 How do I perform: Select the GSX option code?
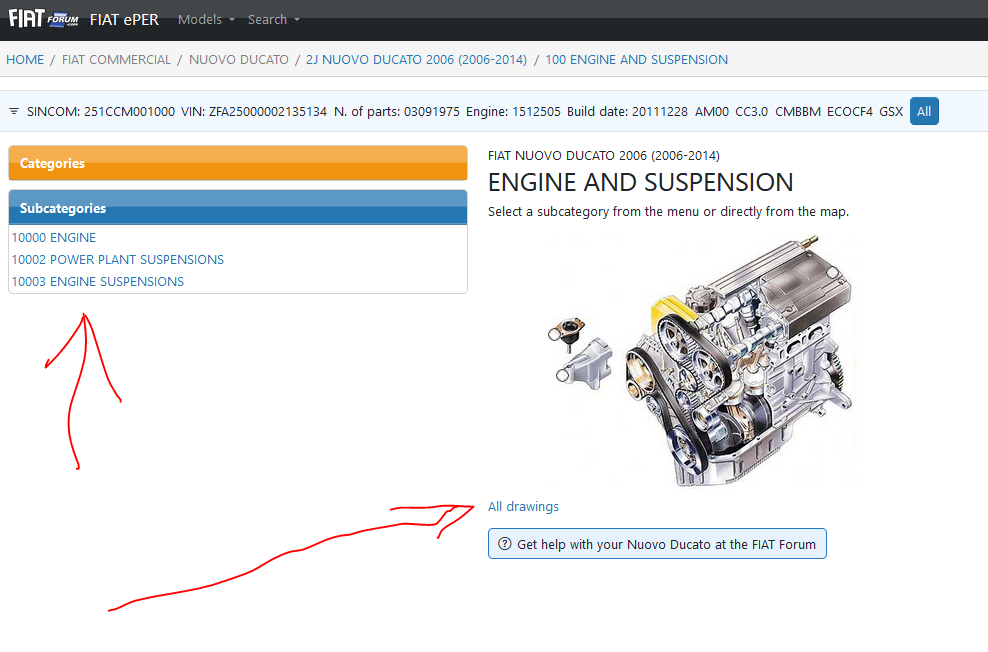pos(891,112)
